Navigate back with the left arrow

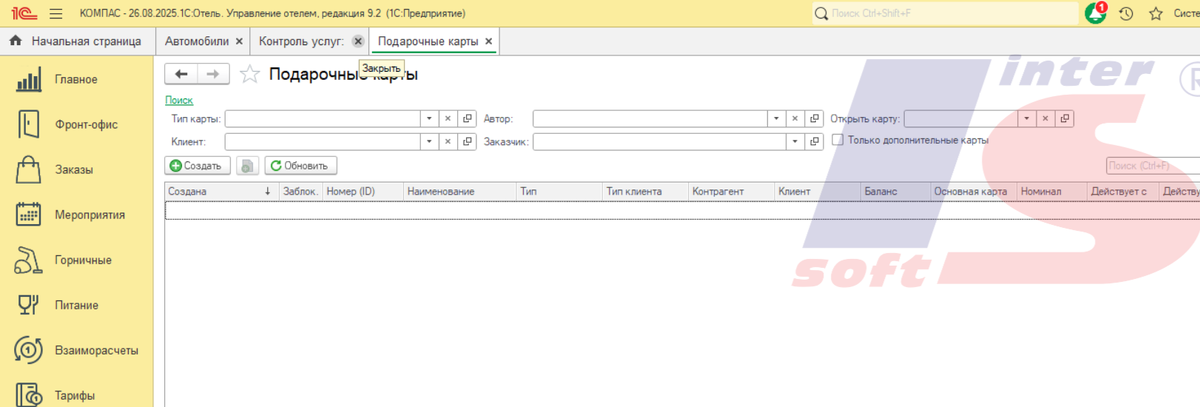[x=181, y=74]
